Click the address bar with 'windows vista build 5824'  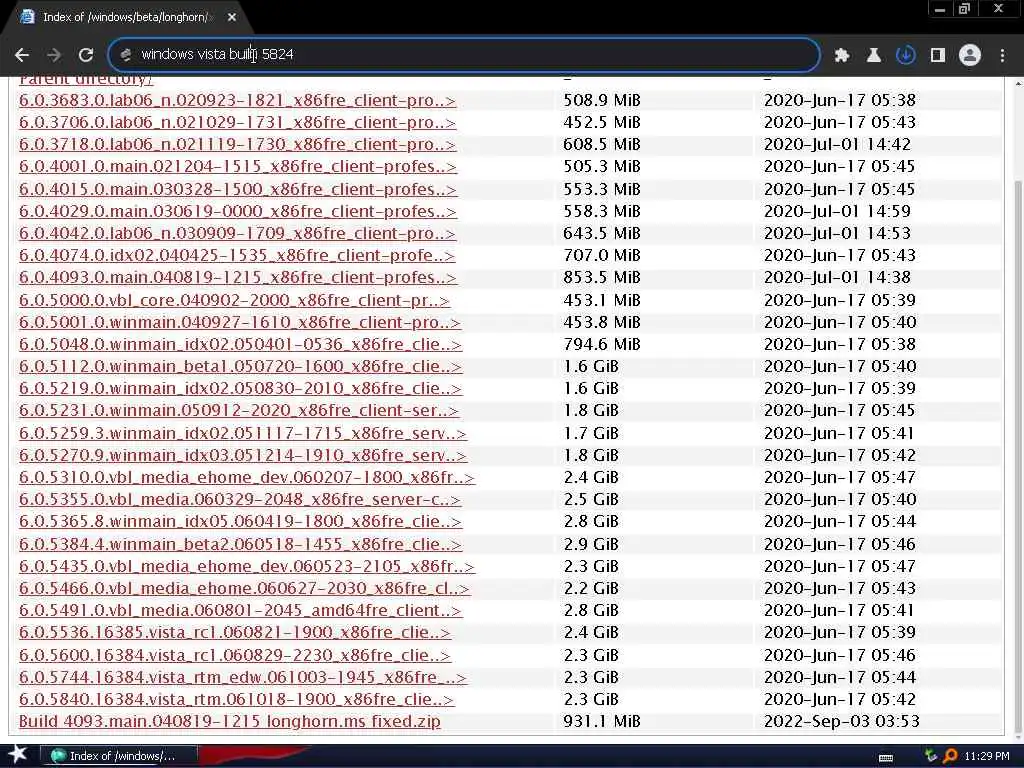464,55
